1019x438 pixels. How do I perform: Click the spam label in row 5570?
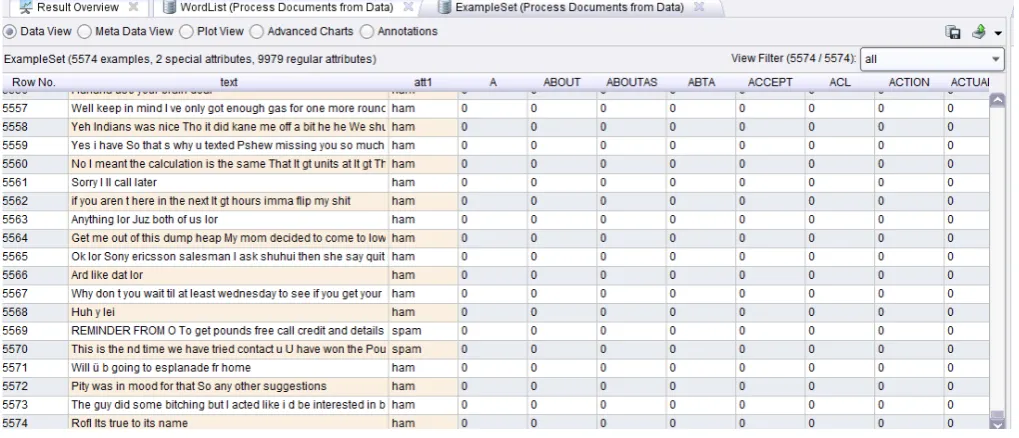(x=407, y=349)
